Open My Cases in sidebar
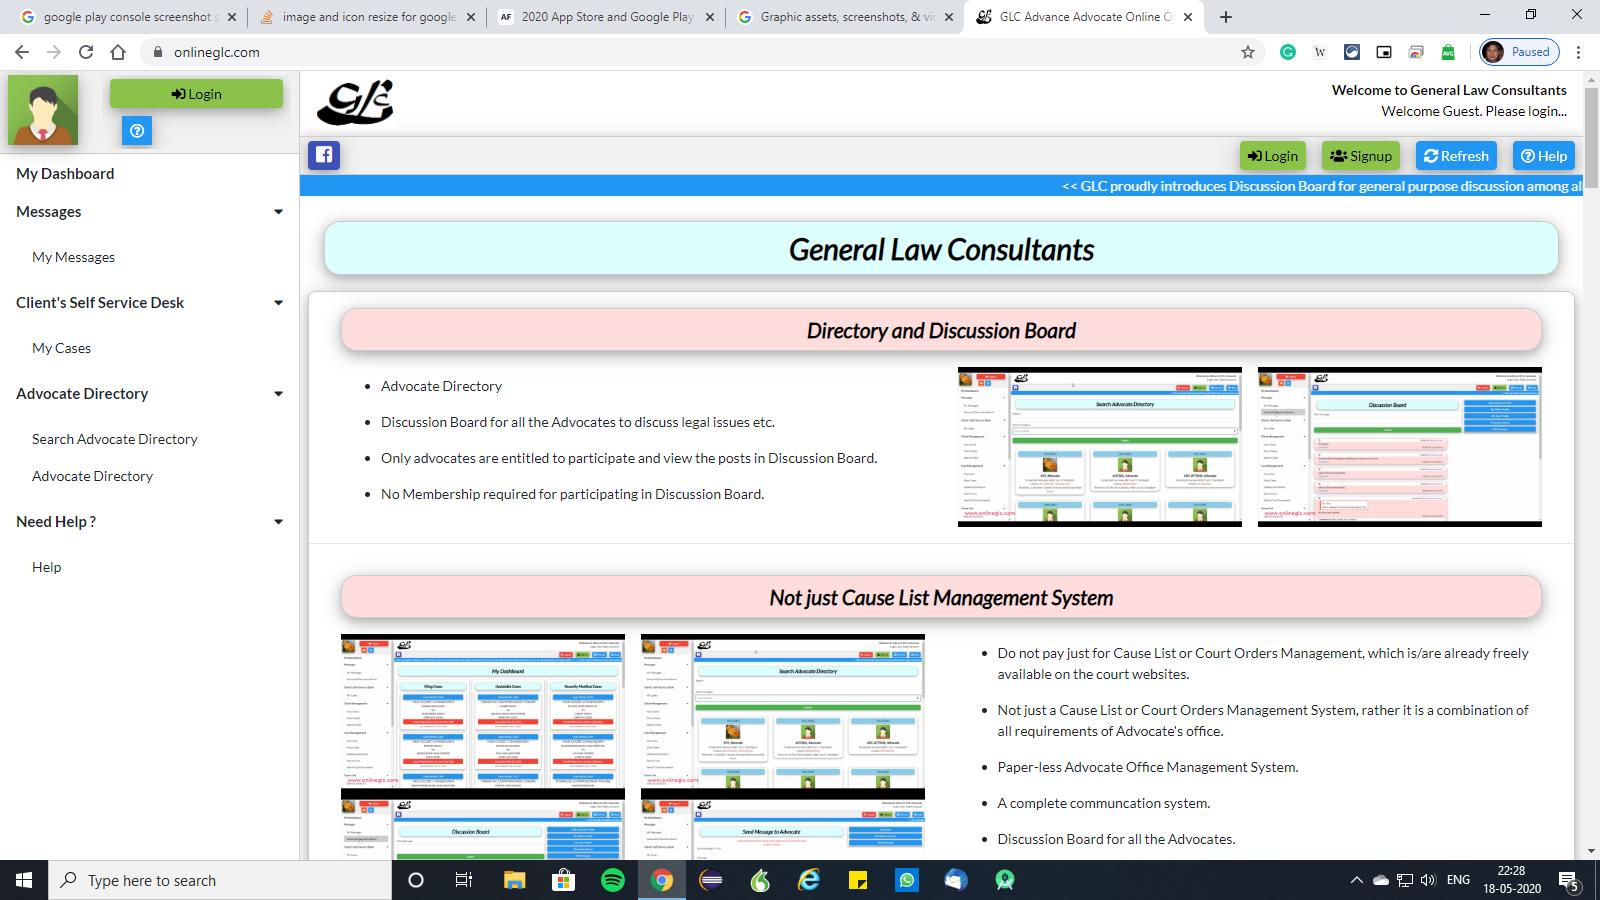This screenshot has width=1600, height=900. pos(61,348)
